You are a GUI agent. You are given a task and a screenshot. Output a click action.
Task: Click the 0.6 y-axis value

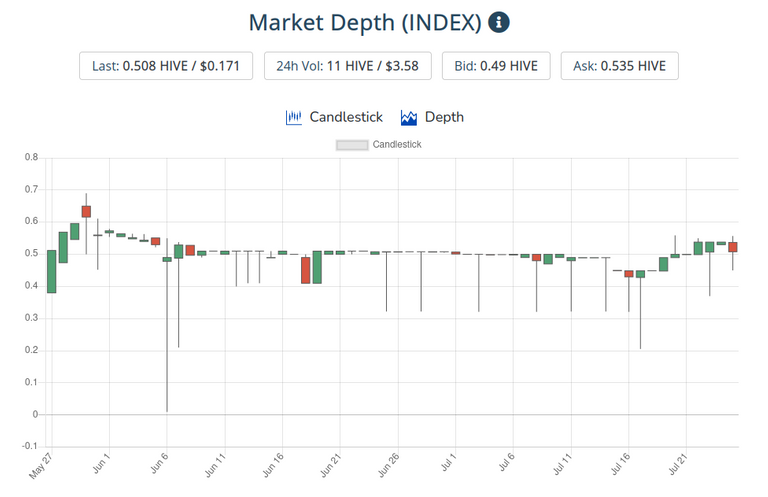click(31, 221)
